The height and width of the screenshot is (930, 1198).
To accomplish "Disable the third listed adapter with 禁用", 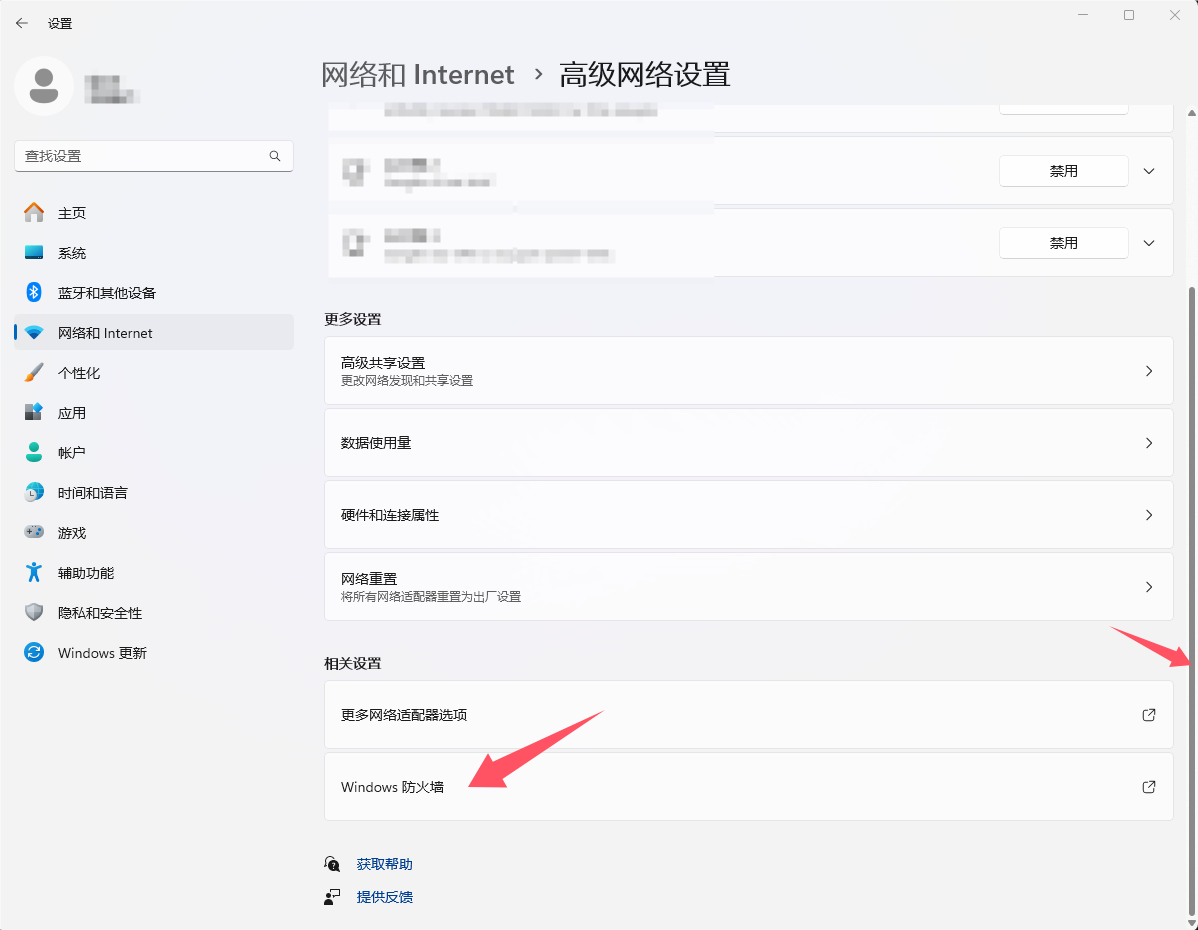I will [1064, 242].
